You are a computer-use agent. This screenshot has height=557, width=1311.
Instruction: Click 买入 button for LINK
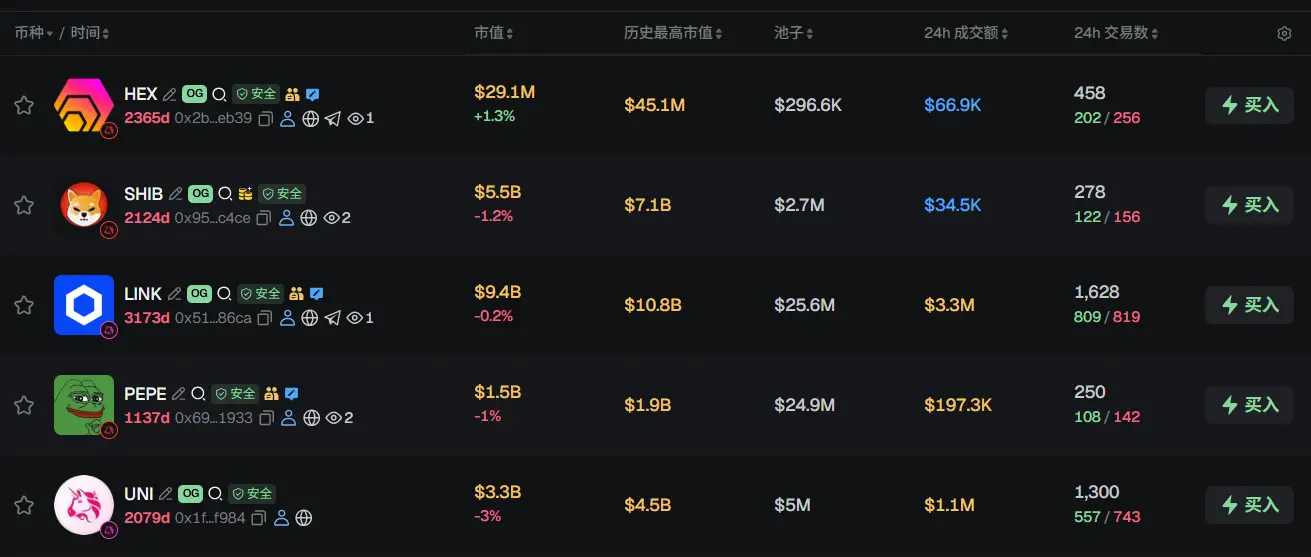pyautogui.click(x=1250, y=305)
